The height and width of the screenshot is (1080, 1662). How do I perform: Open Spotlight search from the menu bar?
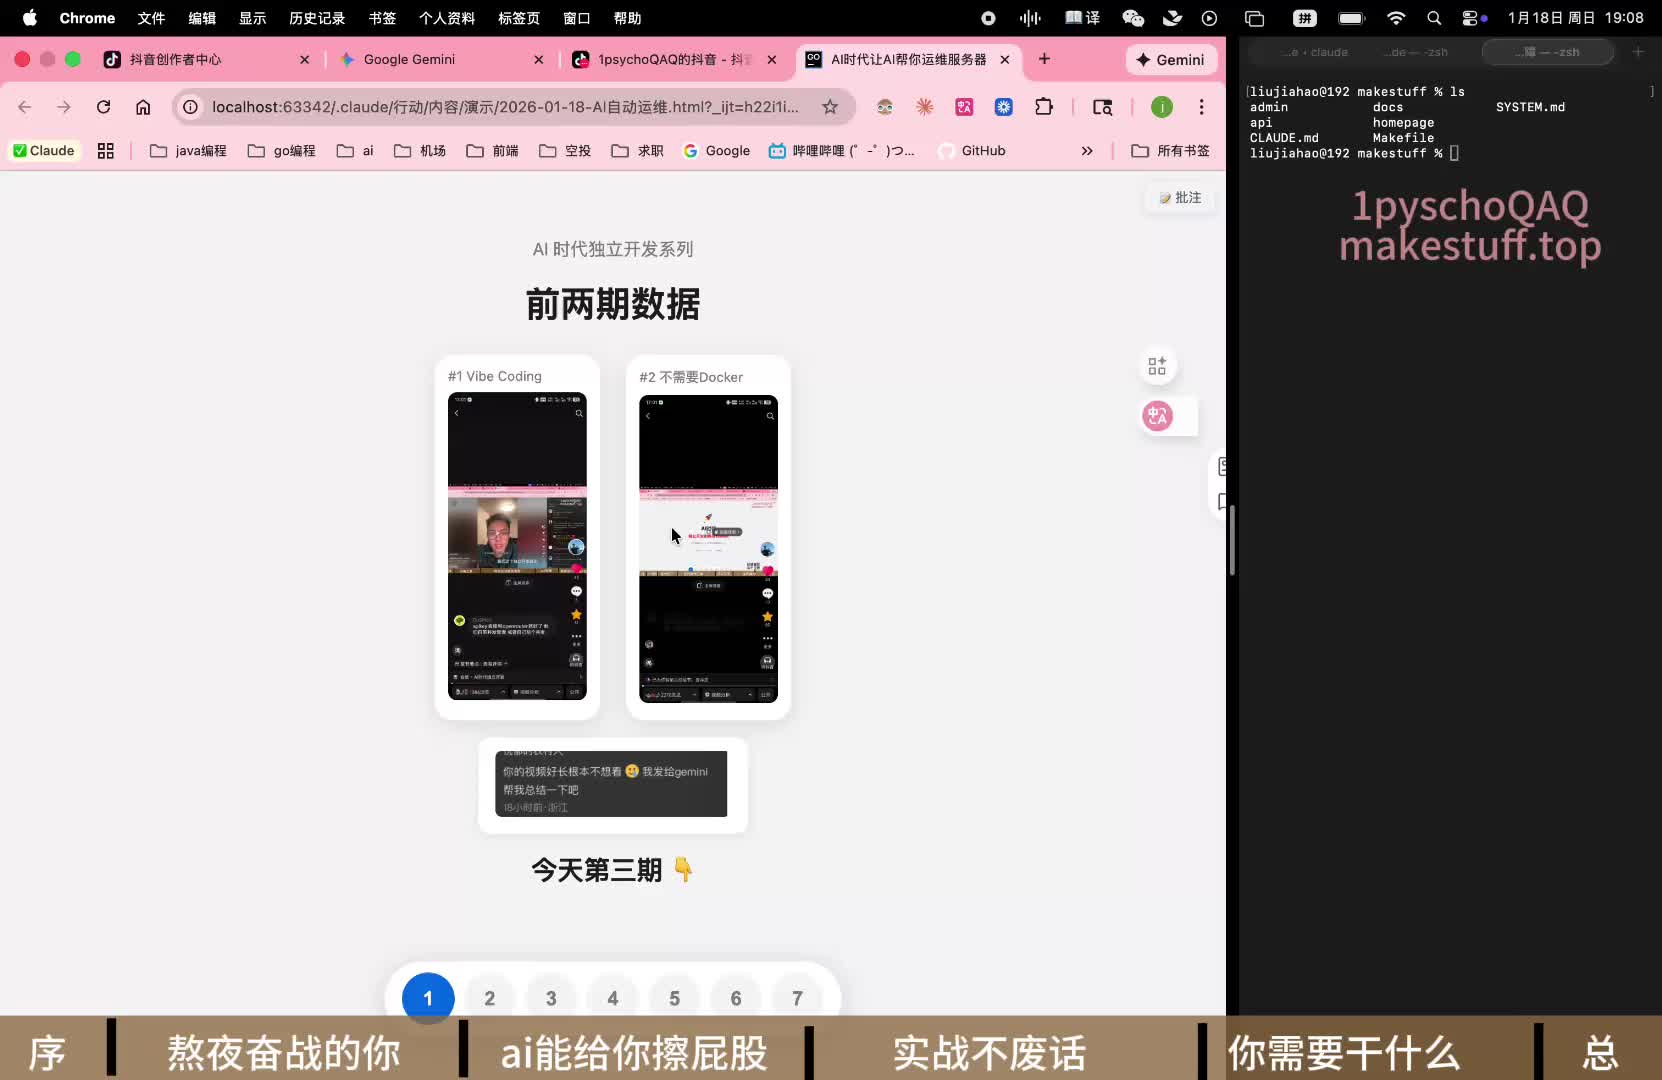1434,18
